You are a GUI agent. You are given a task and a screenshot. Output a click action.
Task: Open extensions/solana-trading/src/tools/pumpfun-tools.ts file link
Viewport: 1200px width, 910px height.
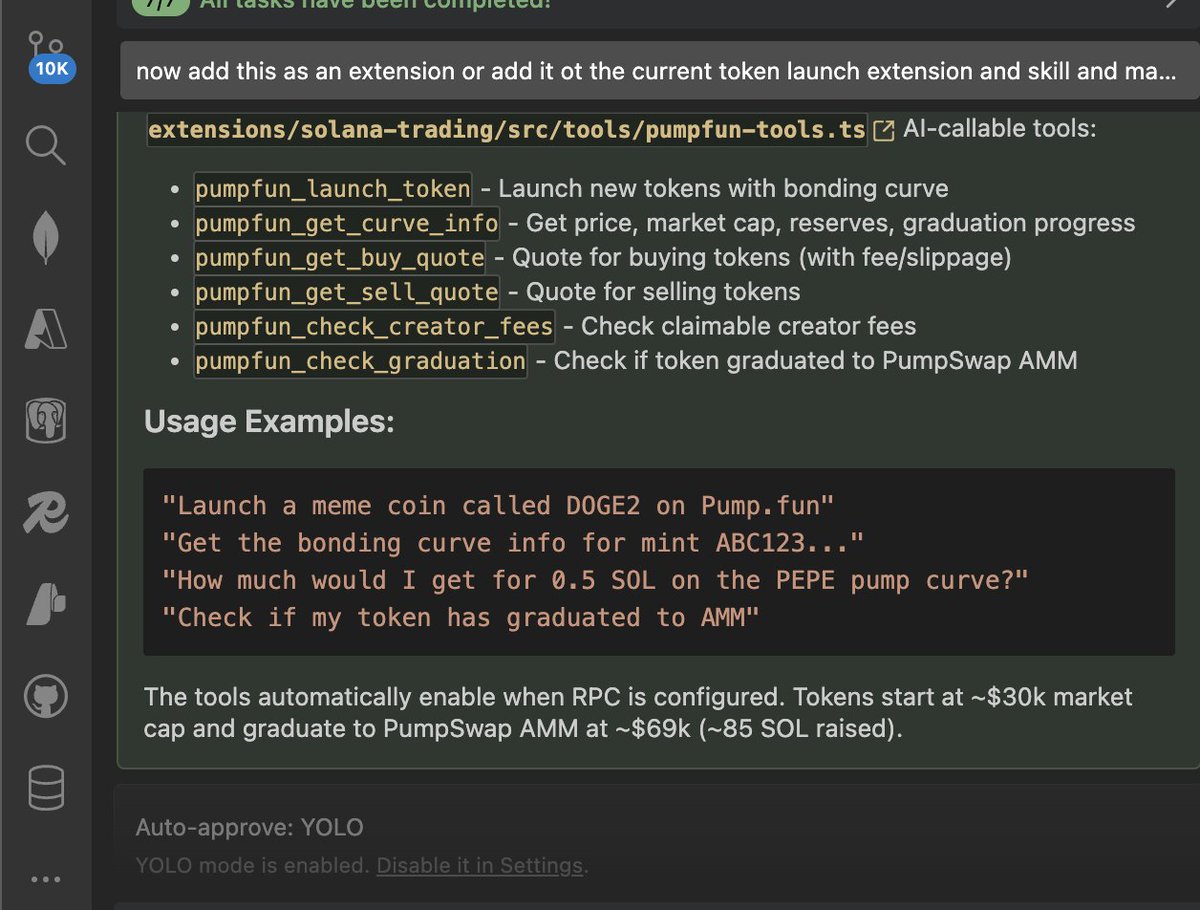507,130
